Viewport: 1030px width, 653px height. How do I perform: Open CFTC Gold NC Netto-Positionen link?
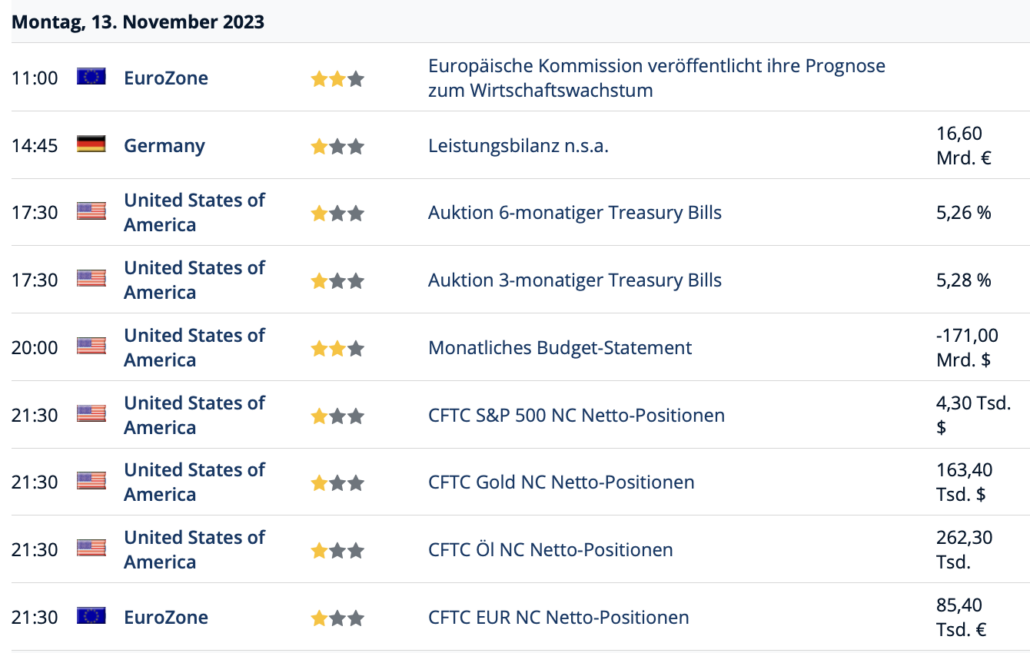pyautogui.click(x=561, y=482)
